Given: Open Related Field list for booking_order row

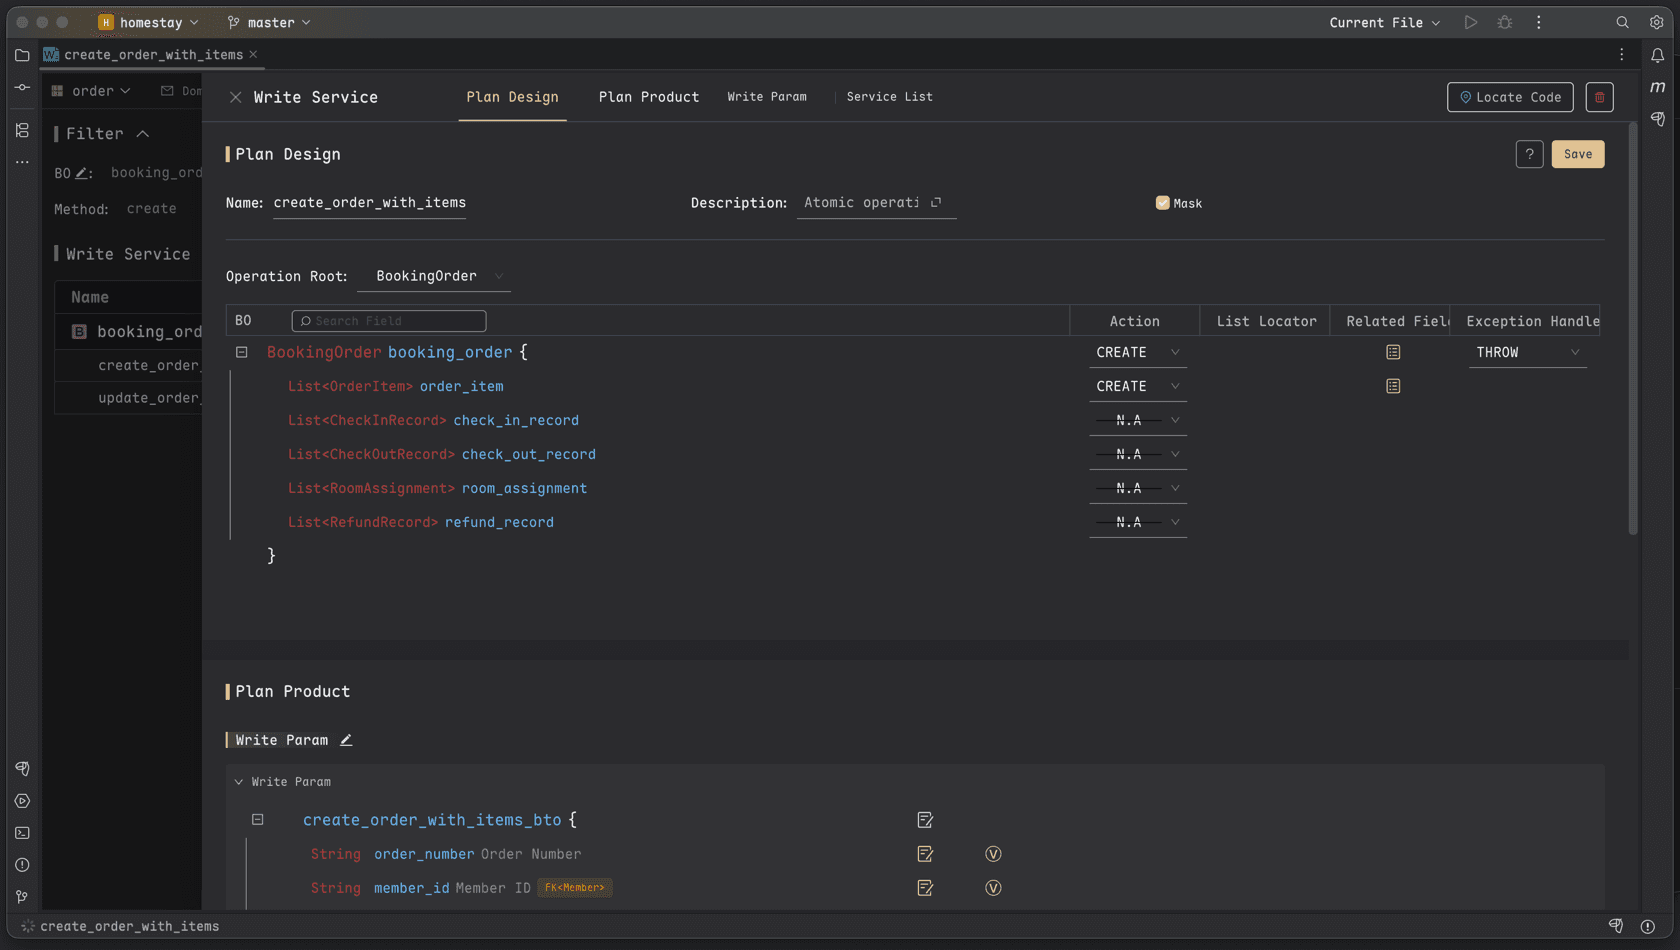Looking at the screenshot, I should click(1392, 352).
